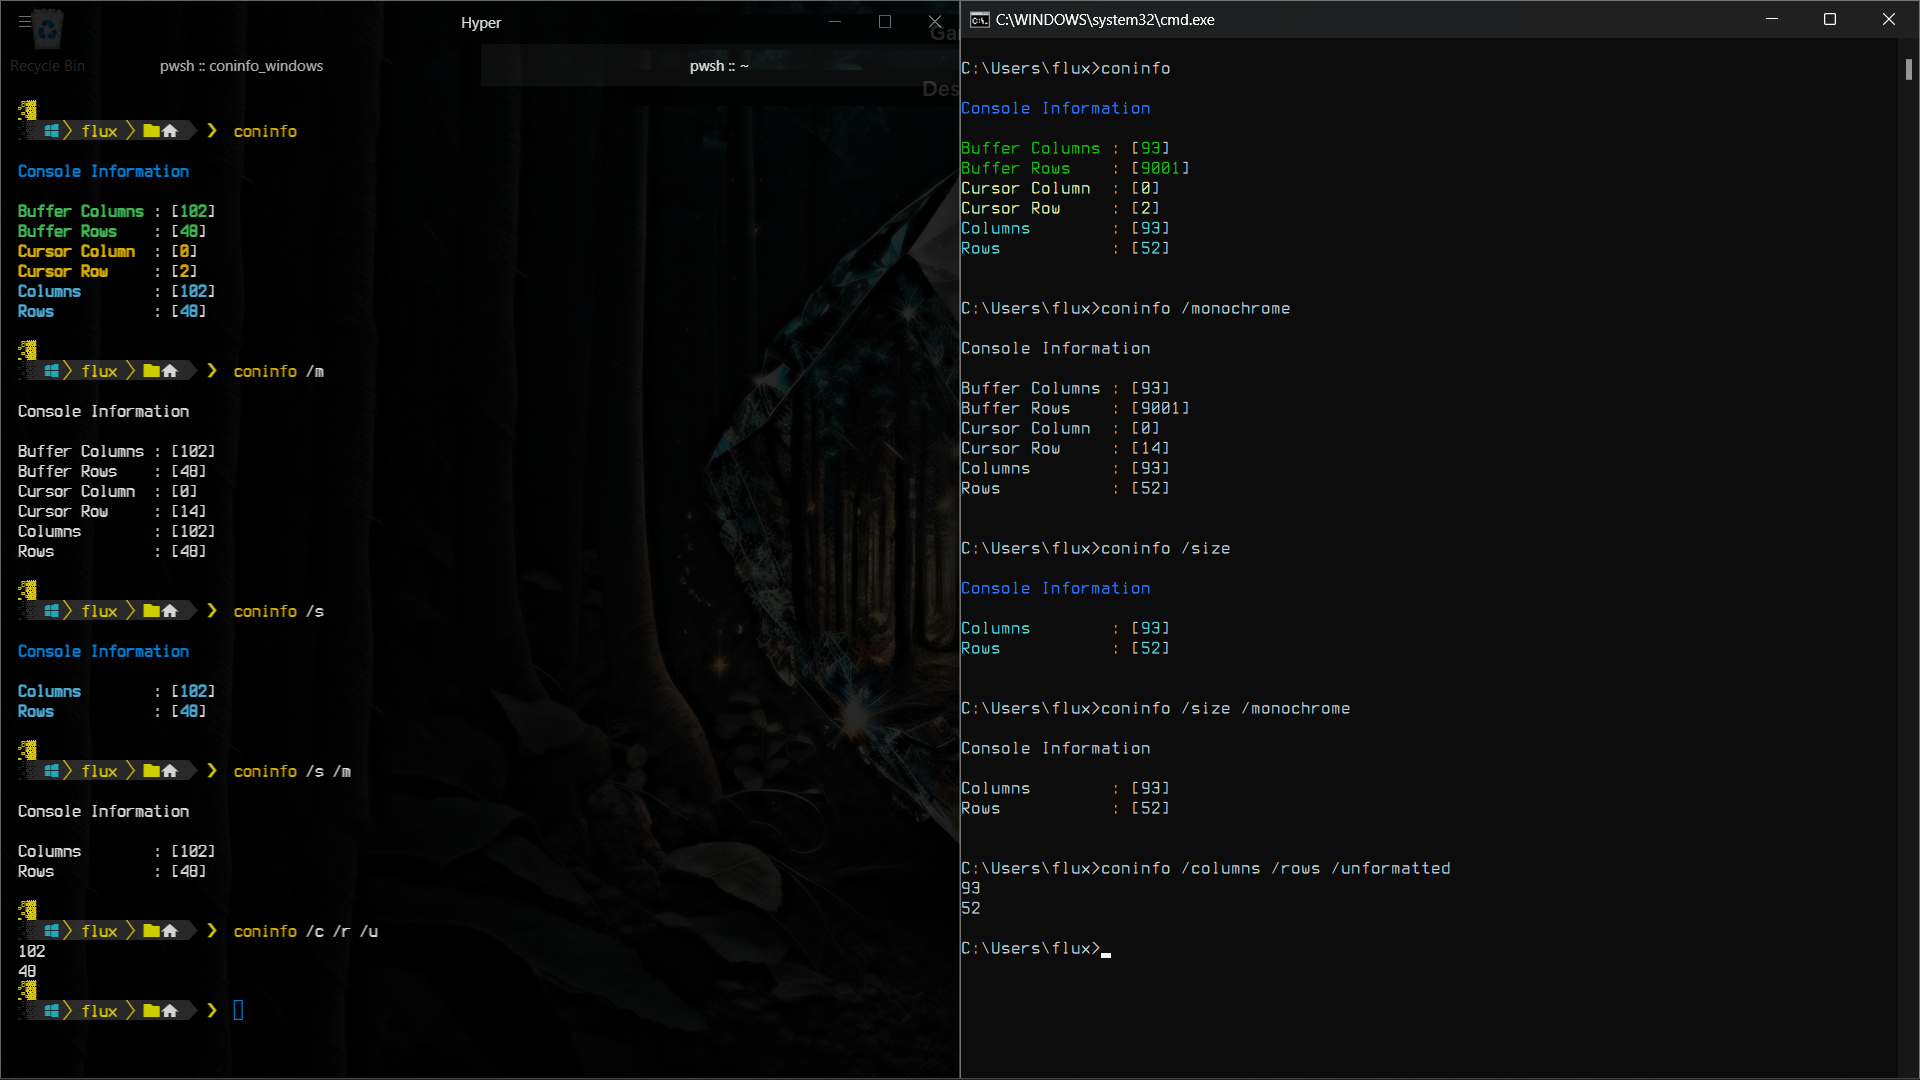The width and height of the screenshot is (1920, 1080).
Task: Click yellow chevron before cursor in last Hyper prompt
Action: click(x=212, y=1011)
